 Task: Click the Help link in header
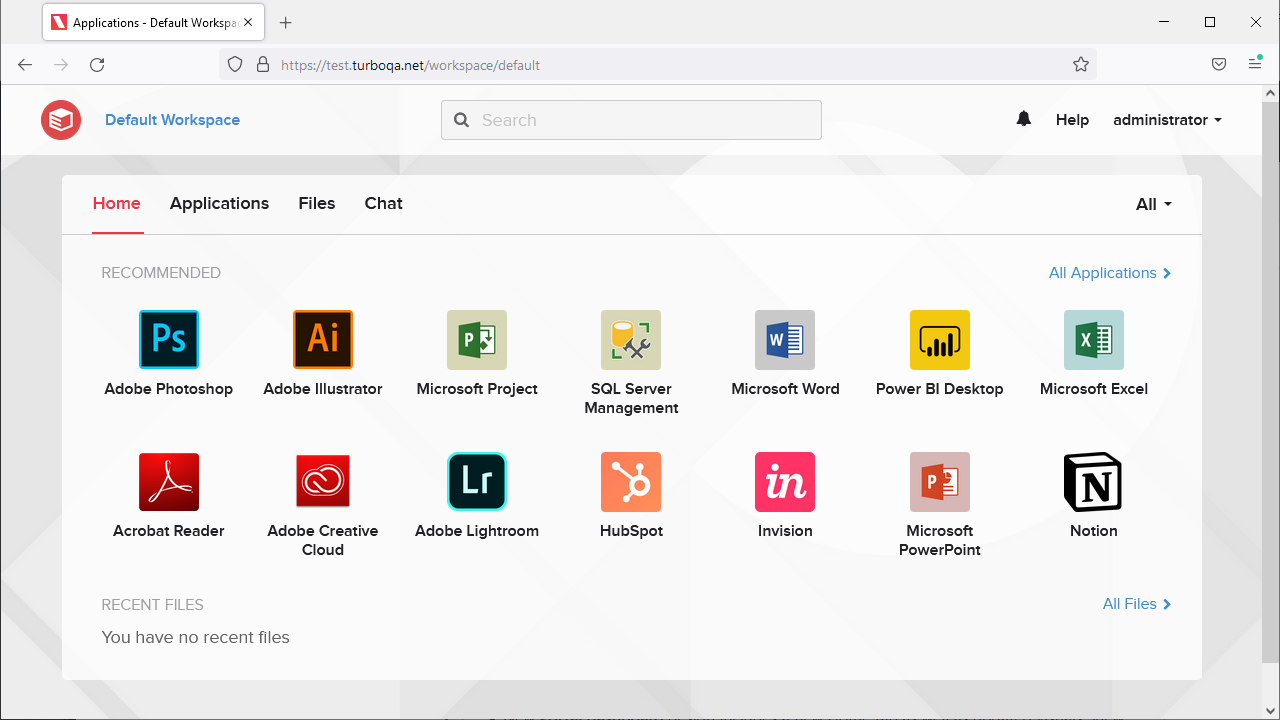pos(1072,120)
